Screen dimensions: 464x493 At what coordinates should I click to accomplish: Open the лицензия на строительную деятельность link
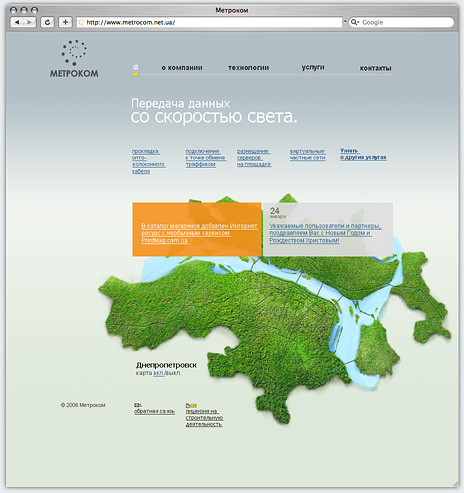204,418
